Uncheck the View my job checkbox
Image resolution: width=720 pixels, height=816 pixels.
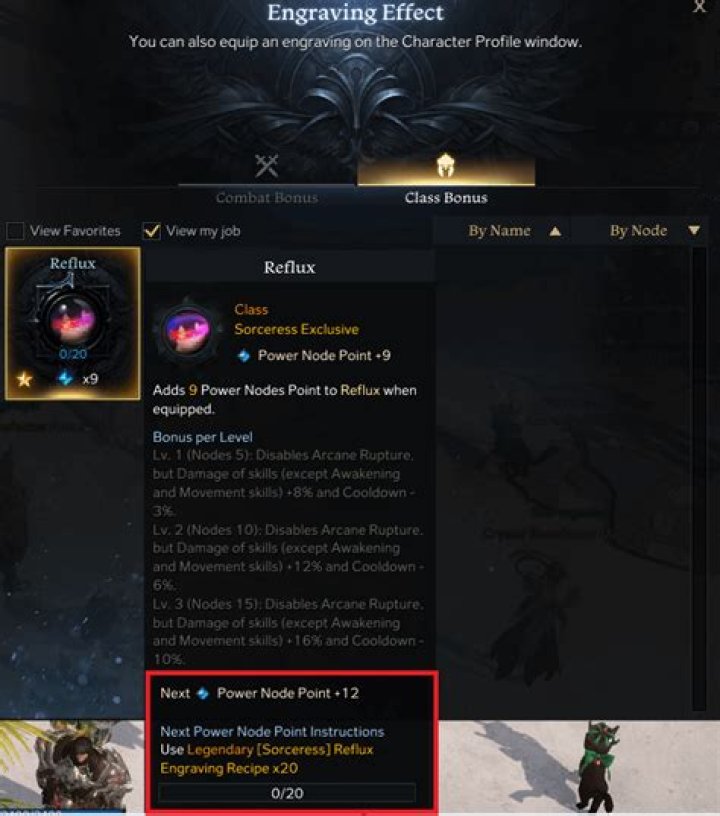pos(152,231)
